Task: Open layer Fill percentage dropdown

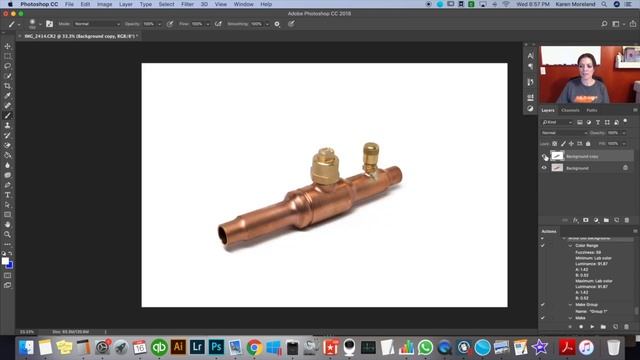Action: point(624,144)
